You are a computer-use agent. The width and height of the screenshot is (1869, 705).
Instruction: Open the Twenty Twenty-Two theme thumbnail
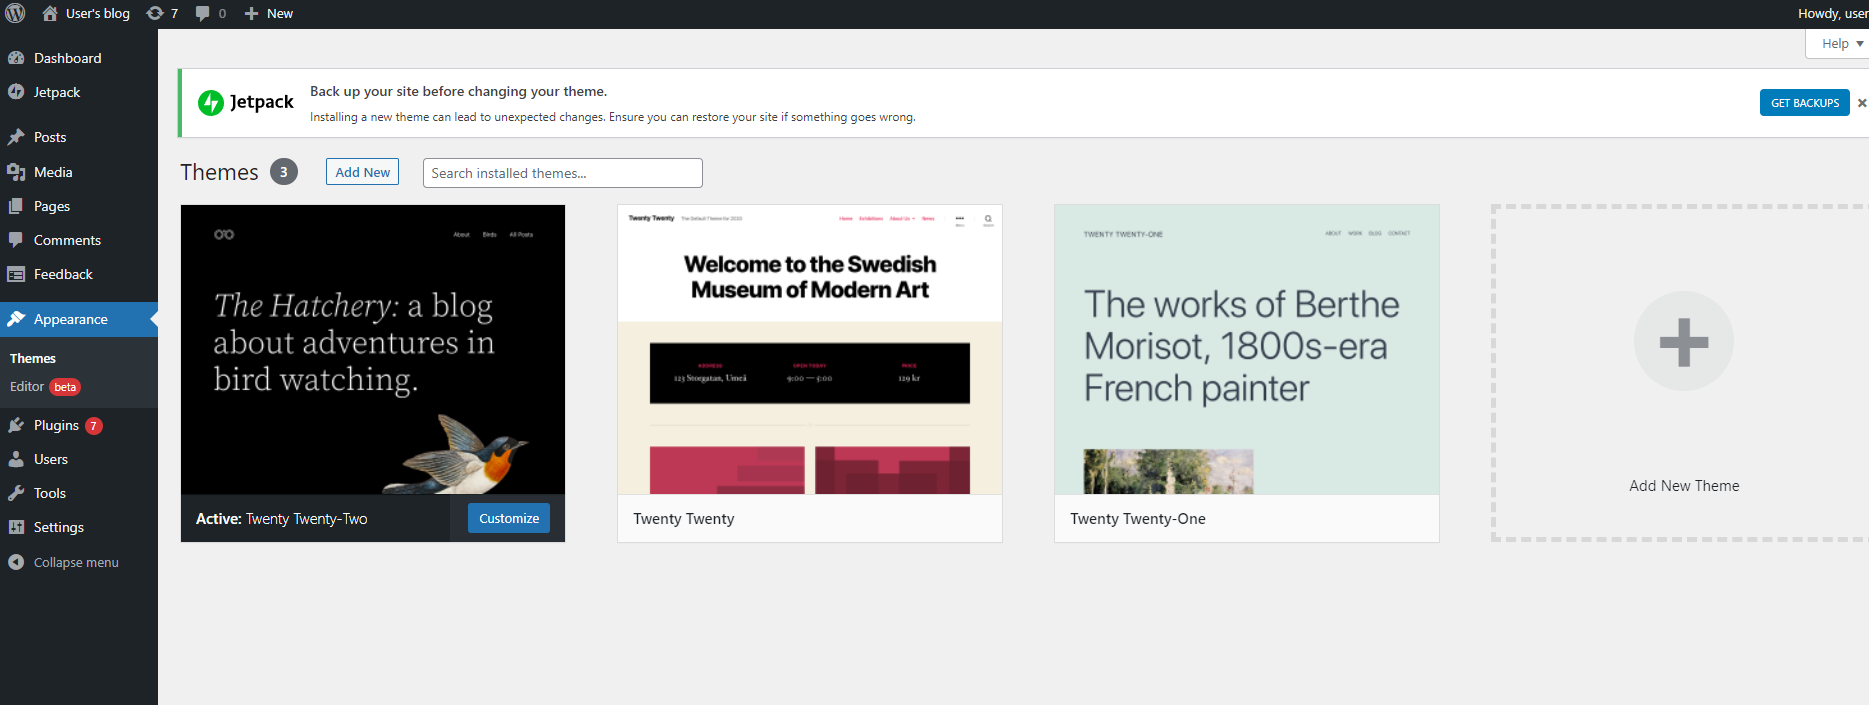pyautogui.click(x=373, y=350)
